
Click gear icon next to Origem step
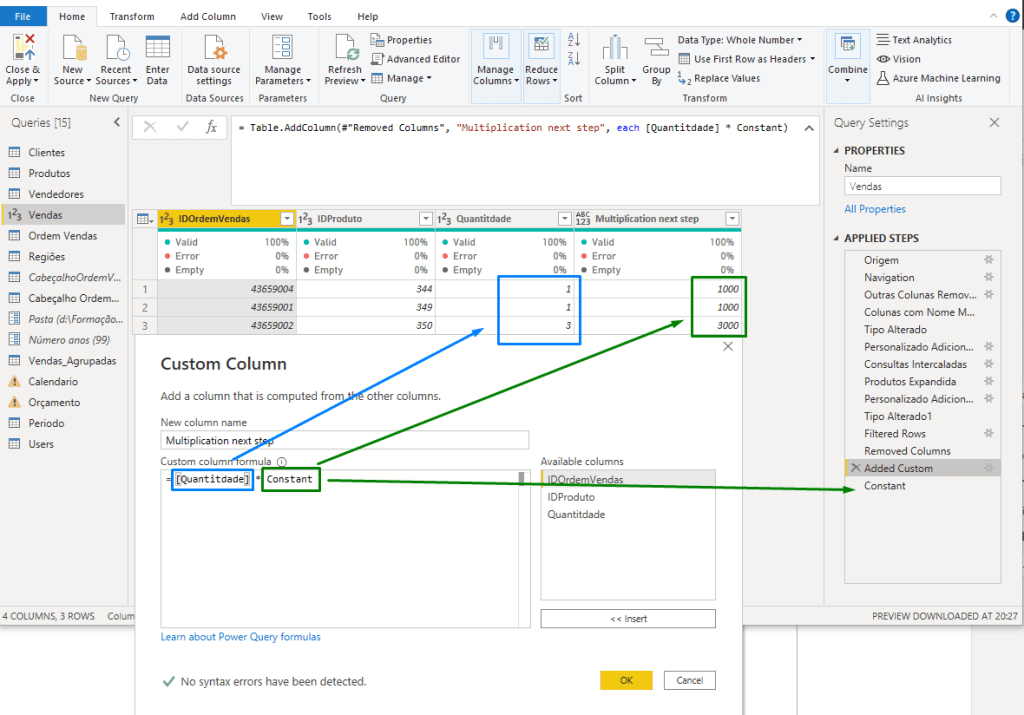click(989, 260)
